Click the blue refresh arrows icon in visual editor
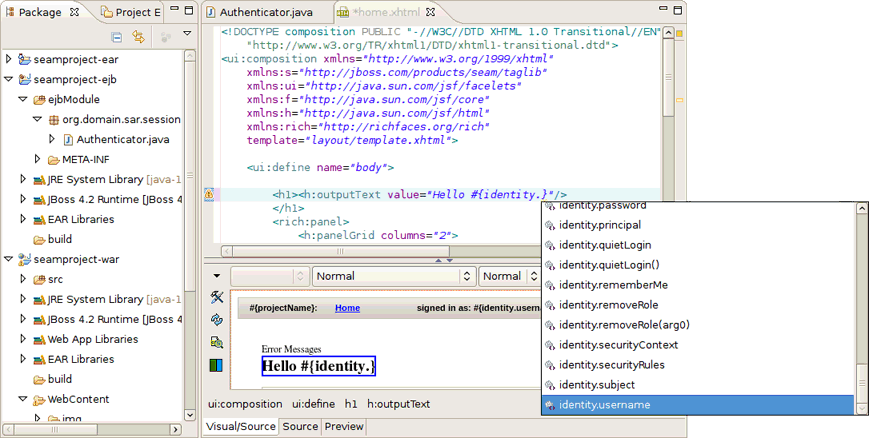 pos(217,320)
